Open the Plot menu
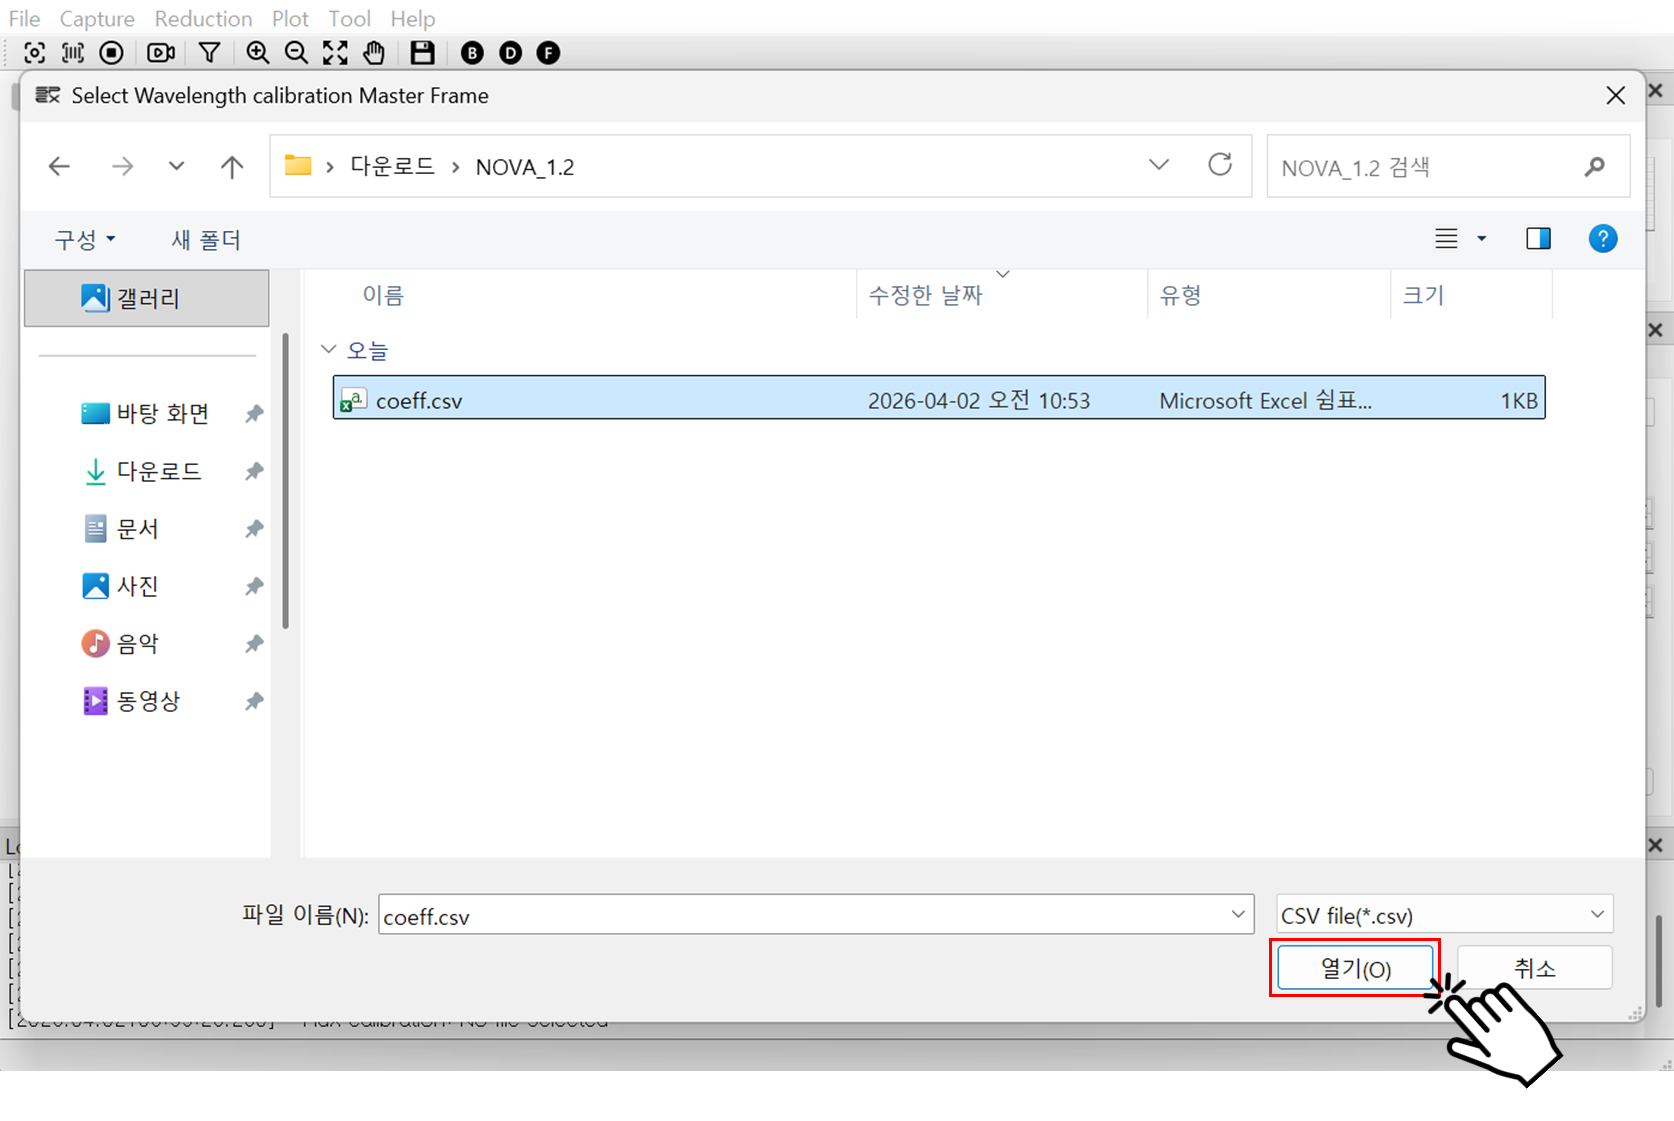The width and height of the screenshot is (1674, 1121). click(x=290, y=18)
